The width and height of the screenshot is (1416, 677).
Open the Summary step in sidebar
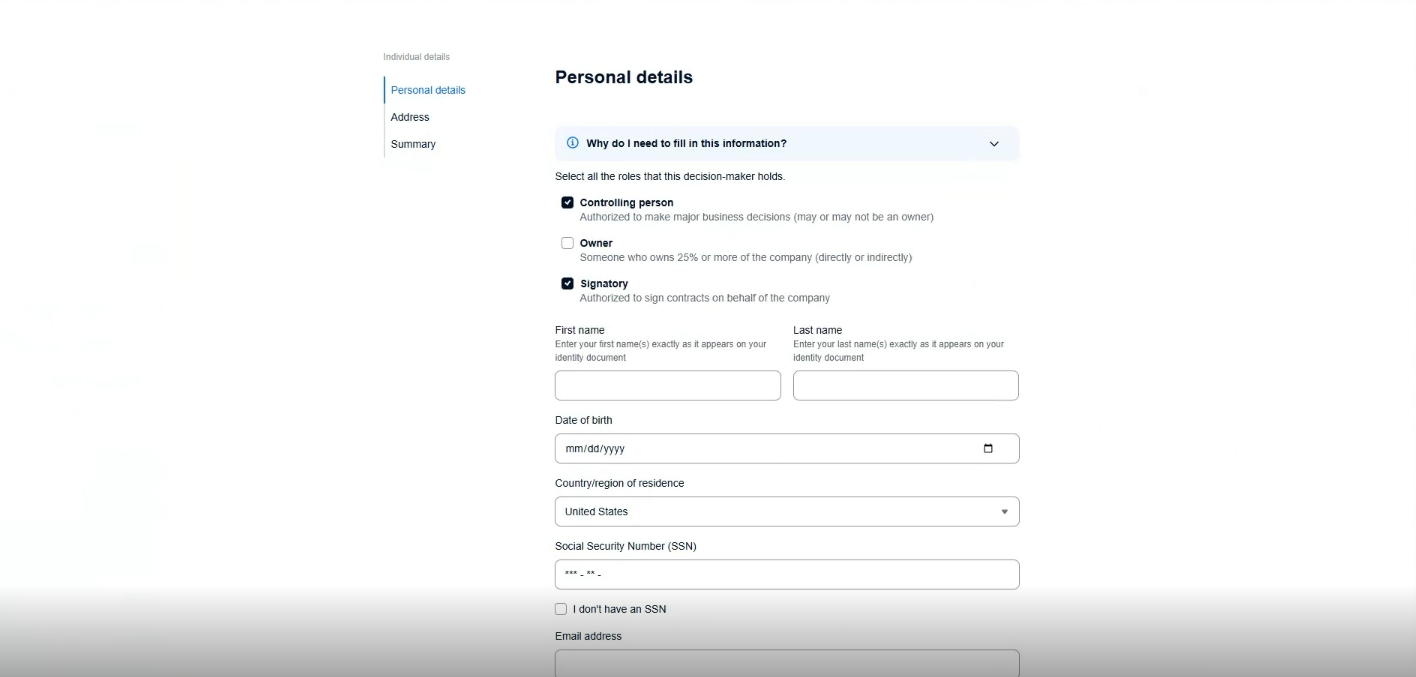click(x=413, y=144)
